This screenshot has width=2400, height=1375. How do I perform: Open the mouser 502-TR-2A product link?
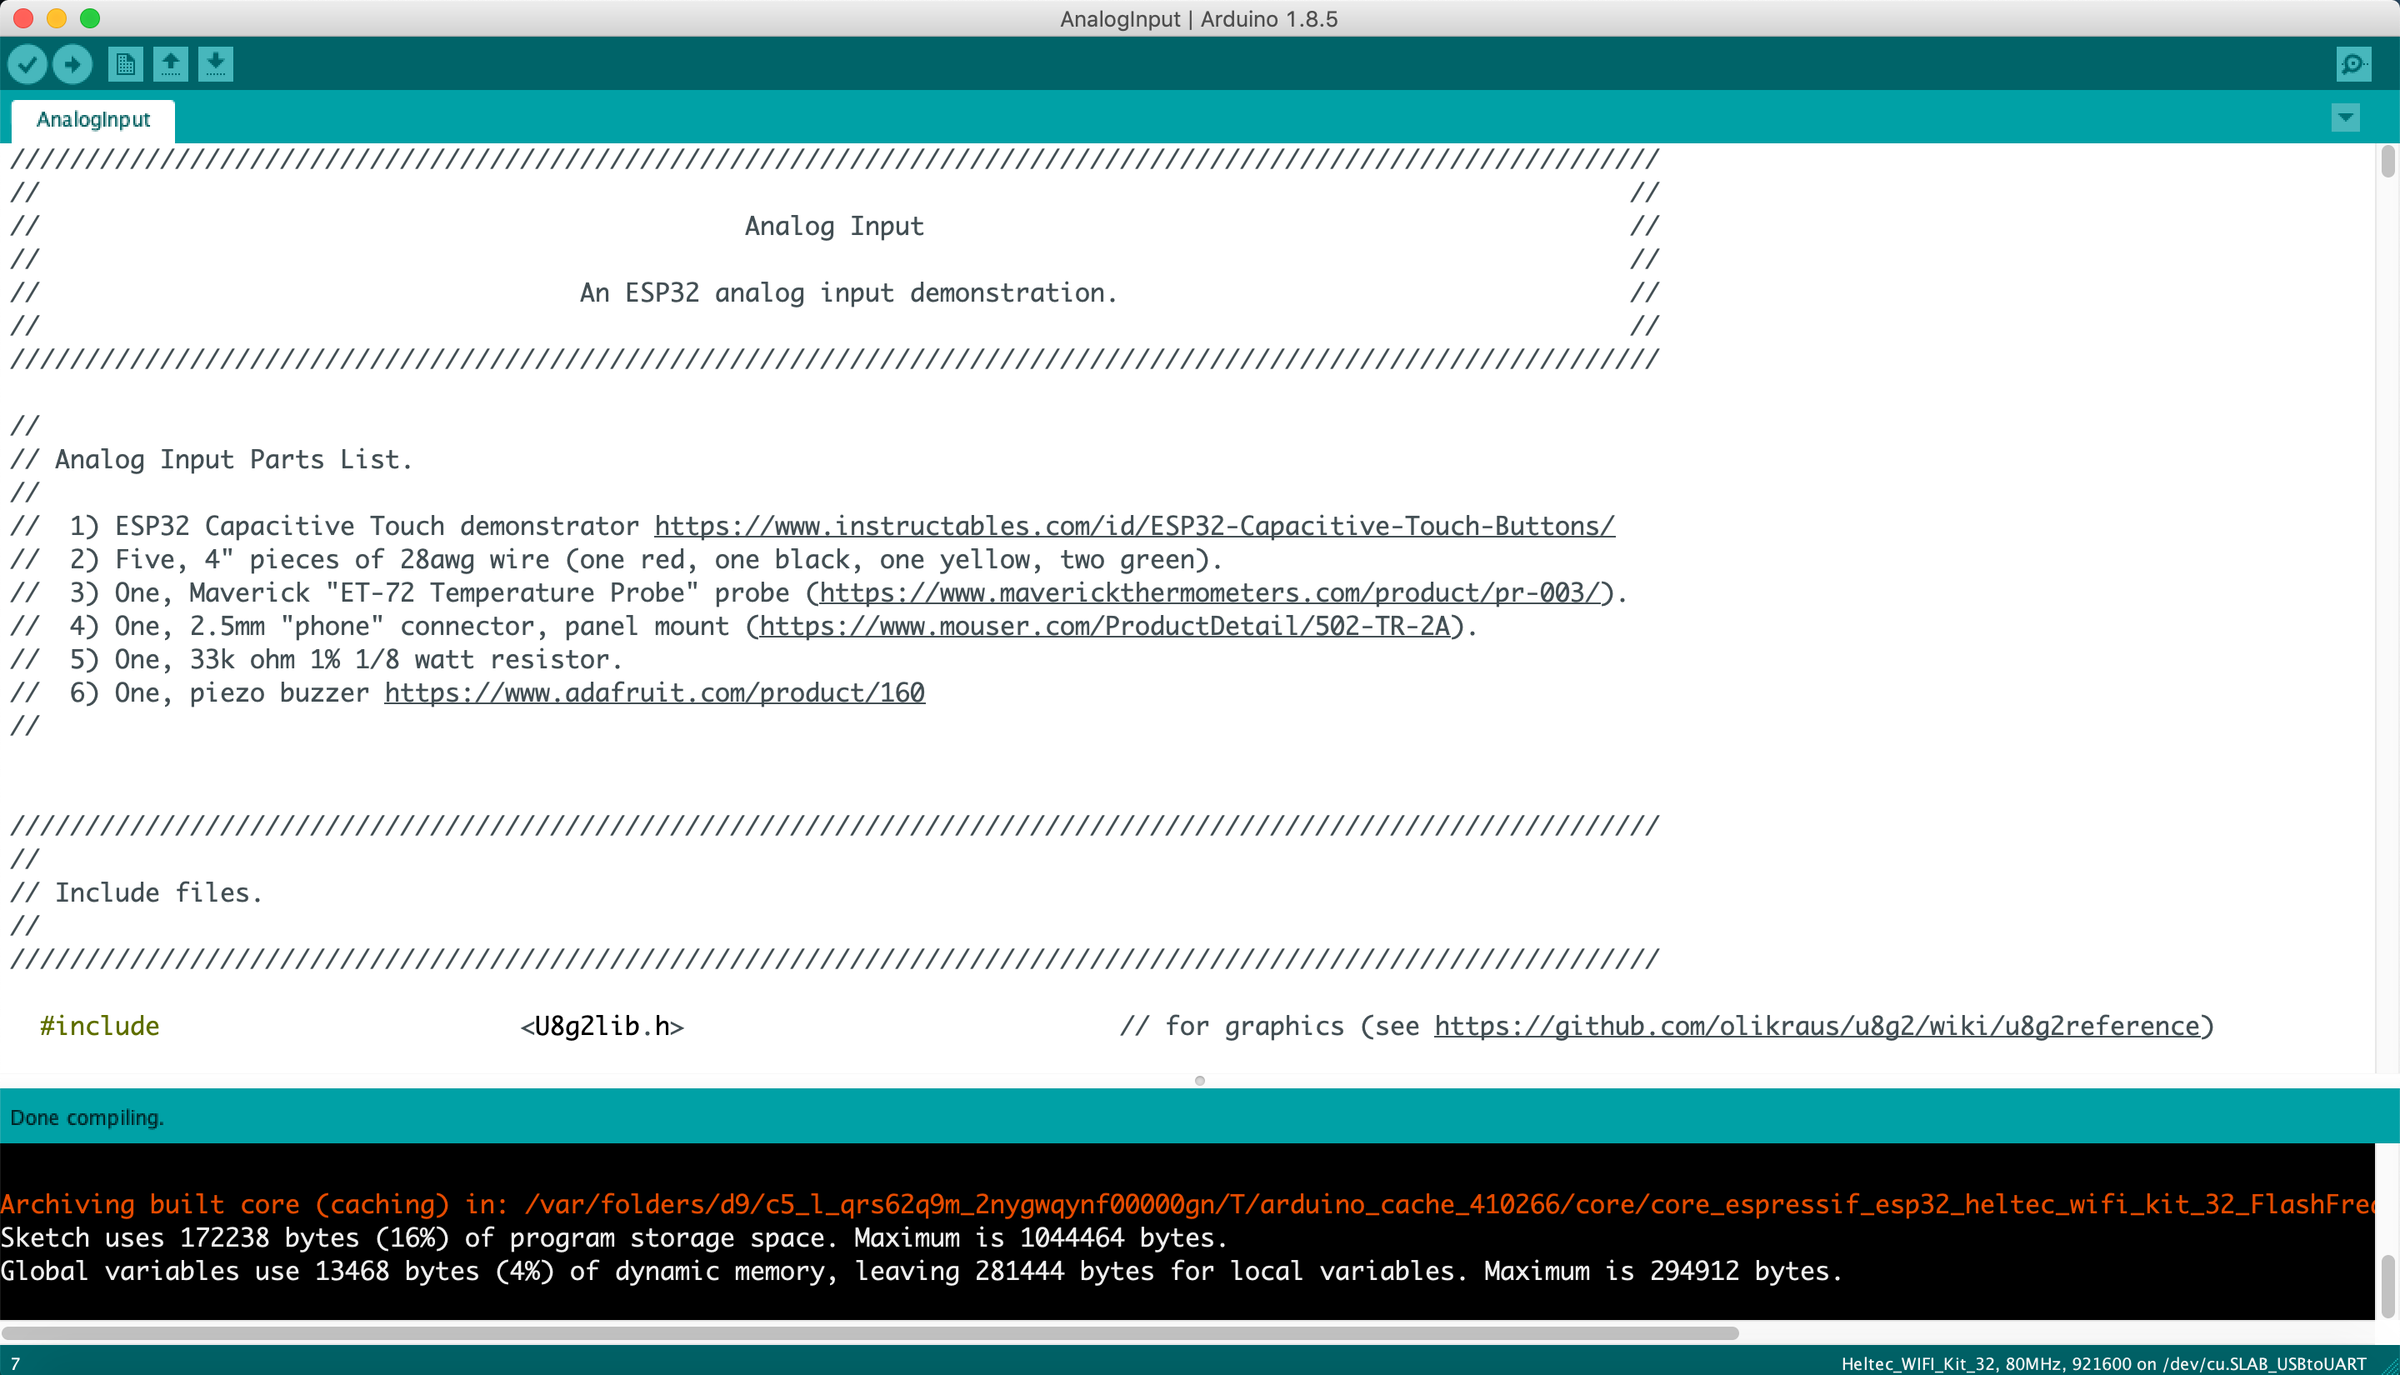[1104, 626]
